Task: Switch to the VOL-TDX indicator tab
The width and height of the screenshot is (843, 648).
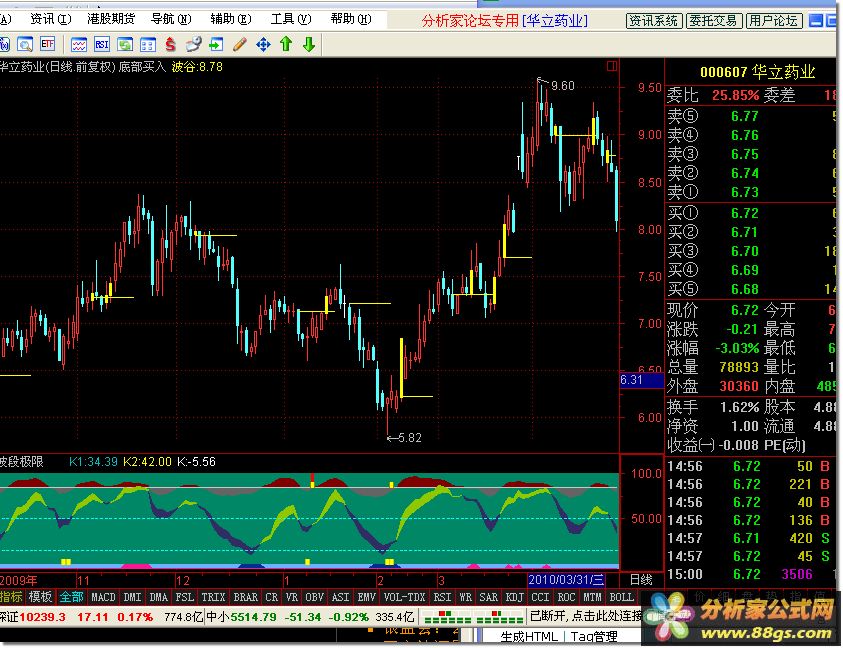Action: pyautogui.click(x=404, y=597)
